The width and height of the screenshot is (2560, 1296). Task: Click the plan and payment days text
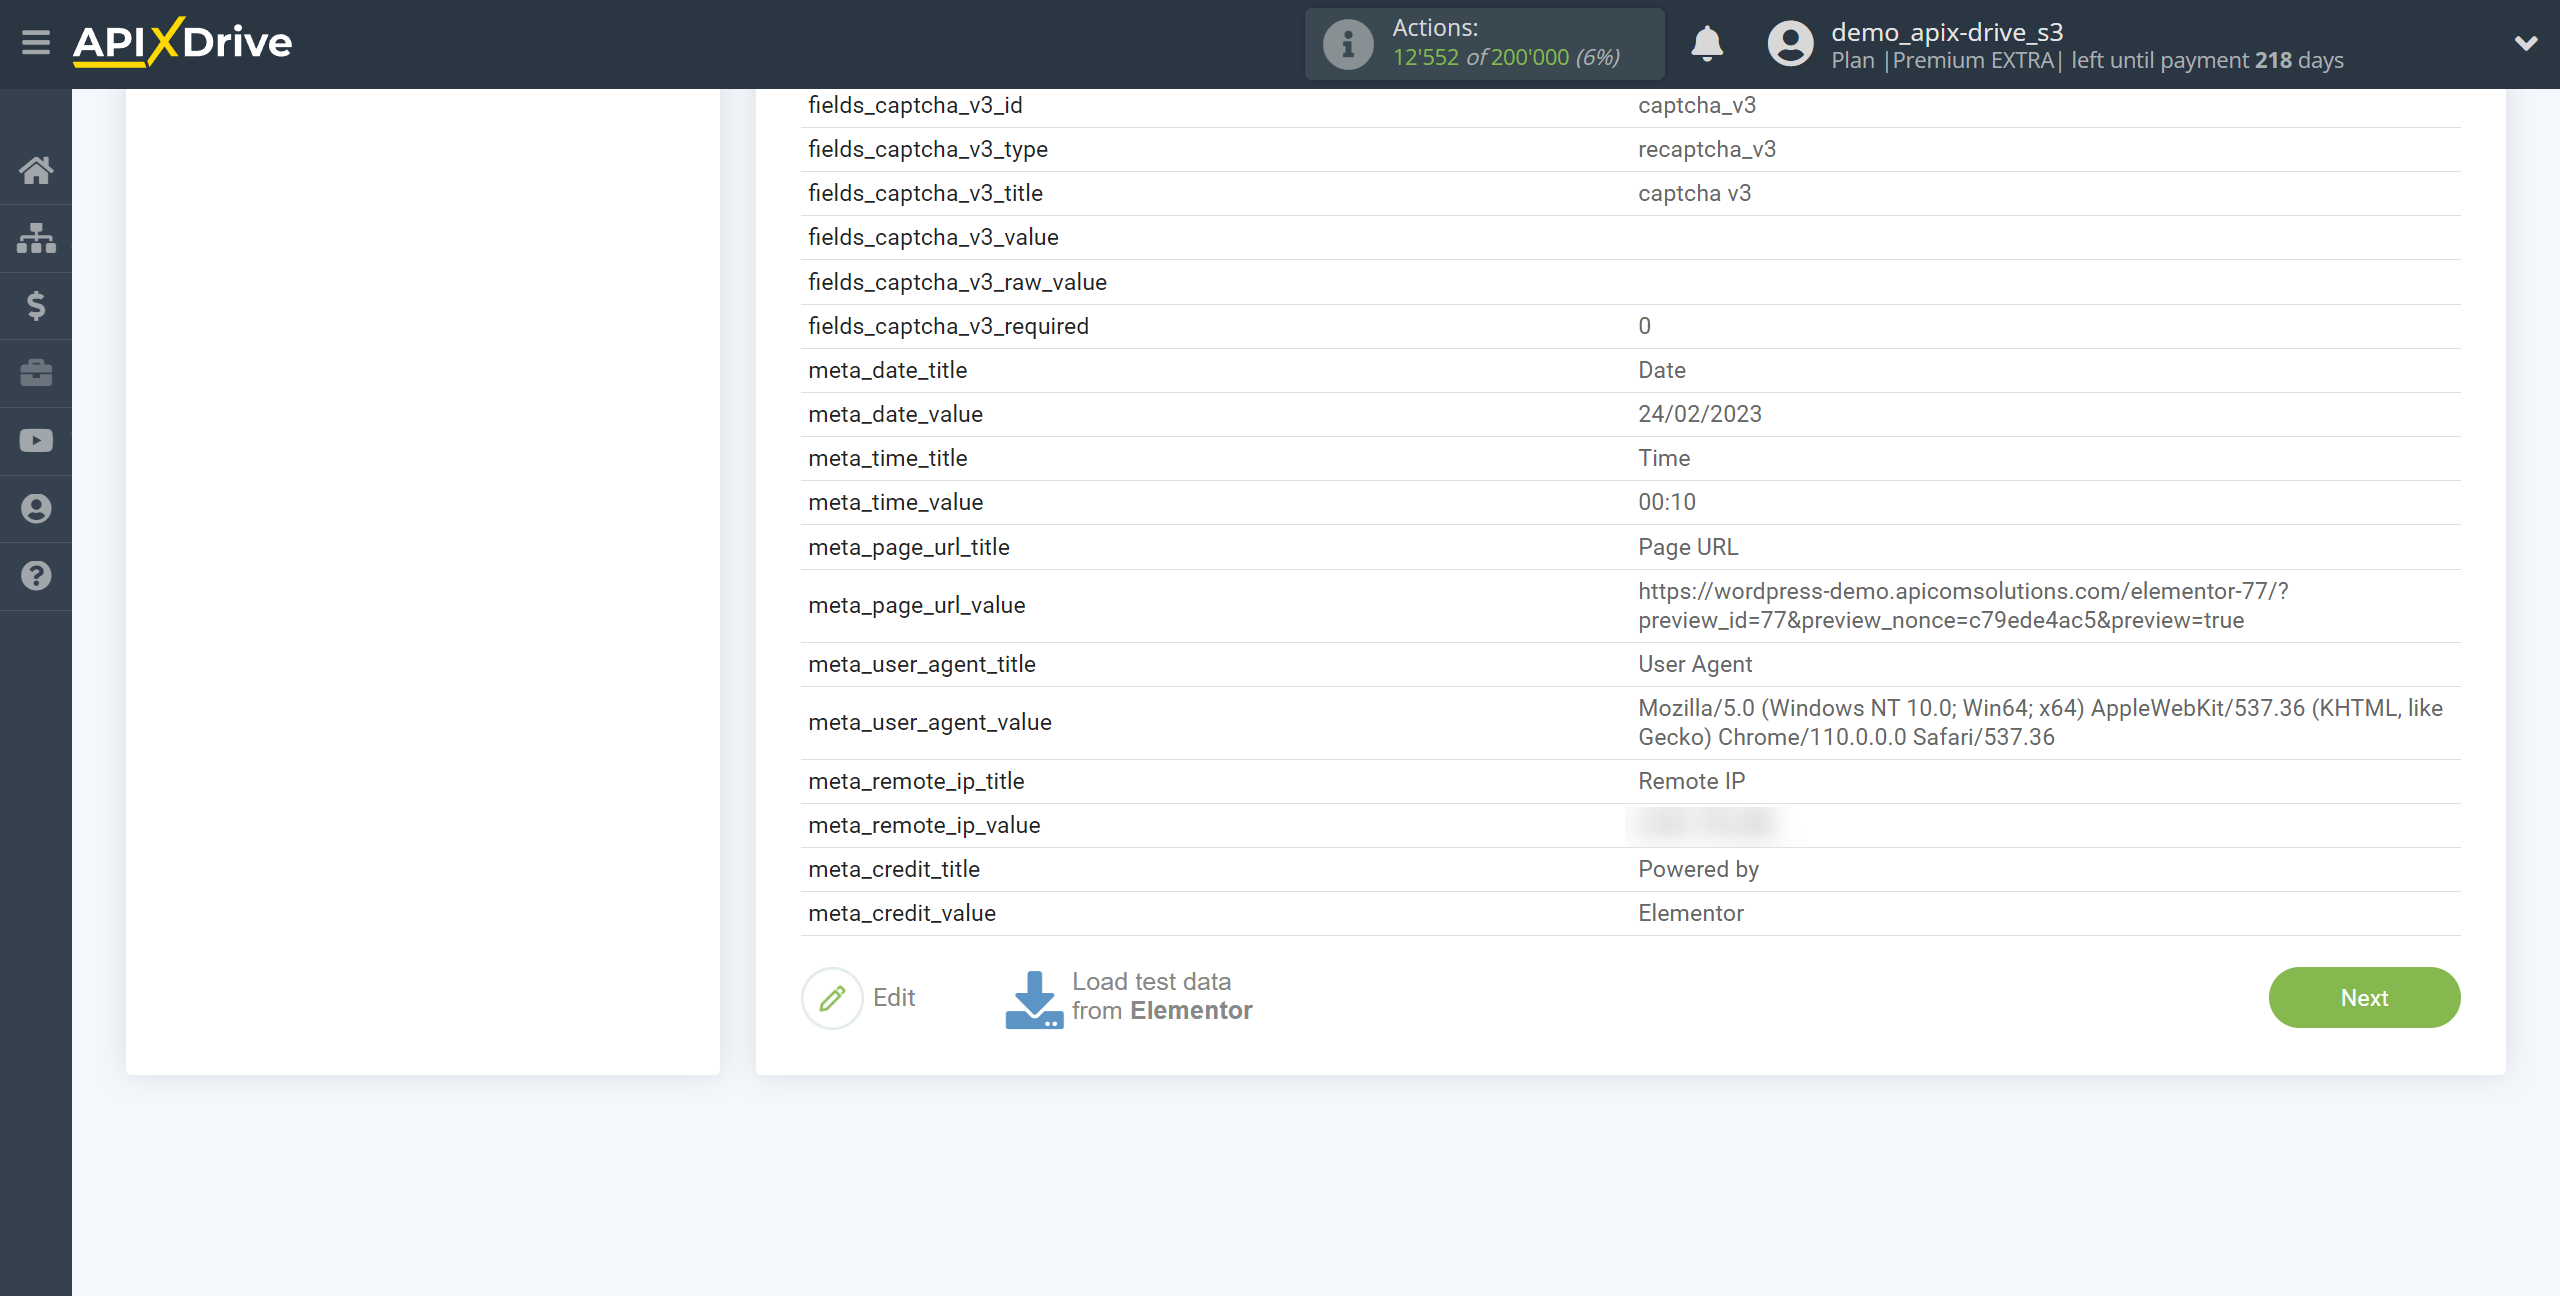pyautogui.click(x=2087, y=60)
